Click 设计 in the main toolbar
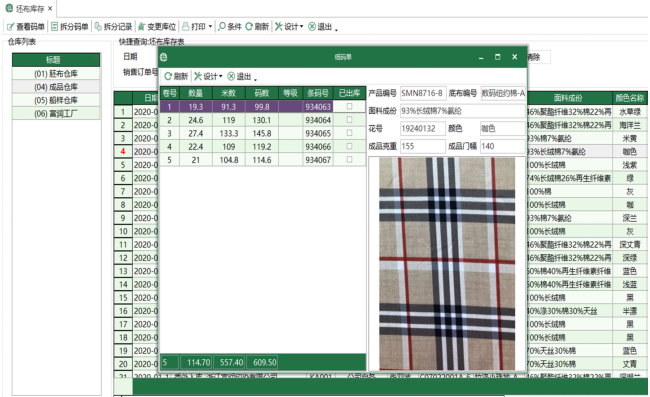 click(286, 27)
